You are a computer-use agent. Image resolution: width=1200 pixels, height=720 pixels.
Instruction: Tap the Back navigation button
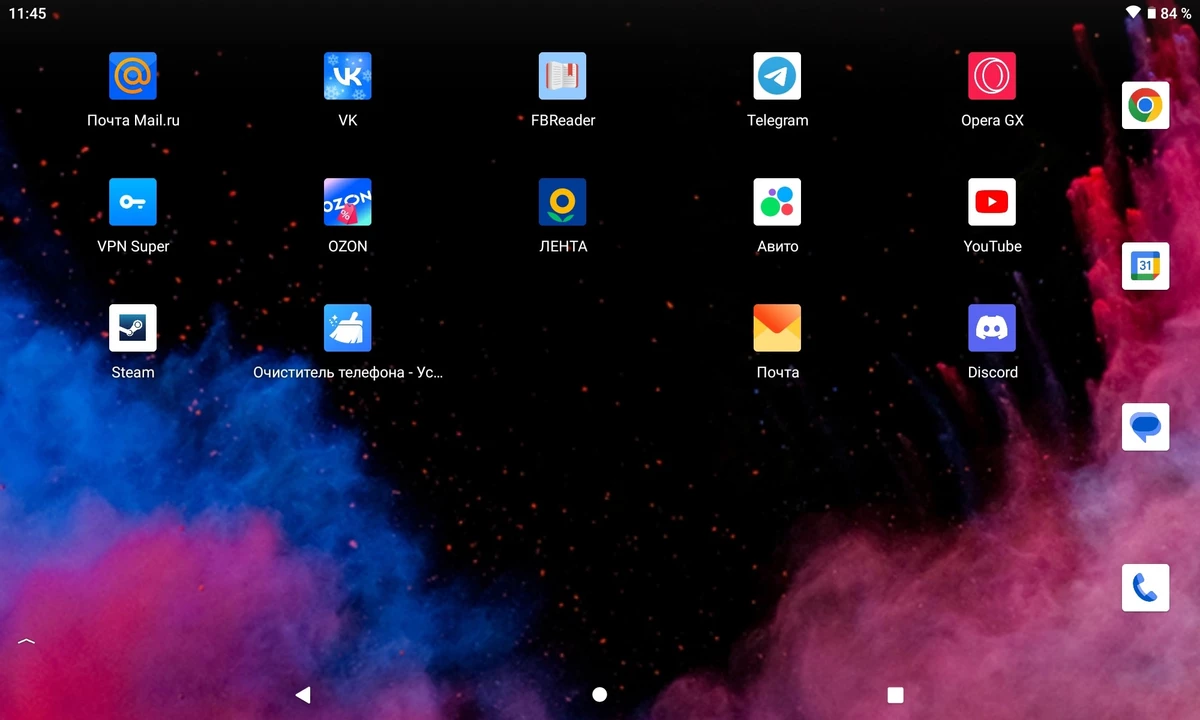303,695
